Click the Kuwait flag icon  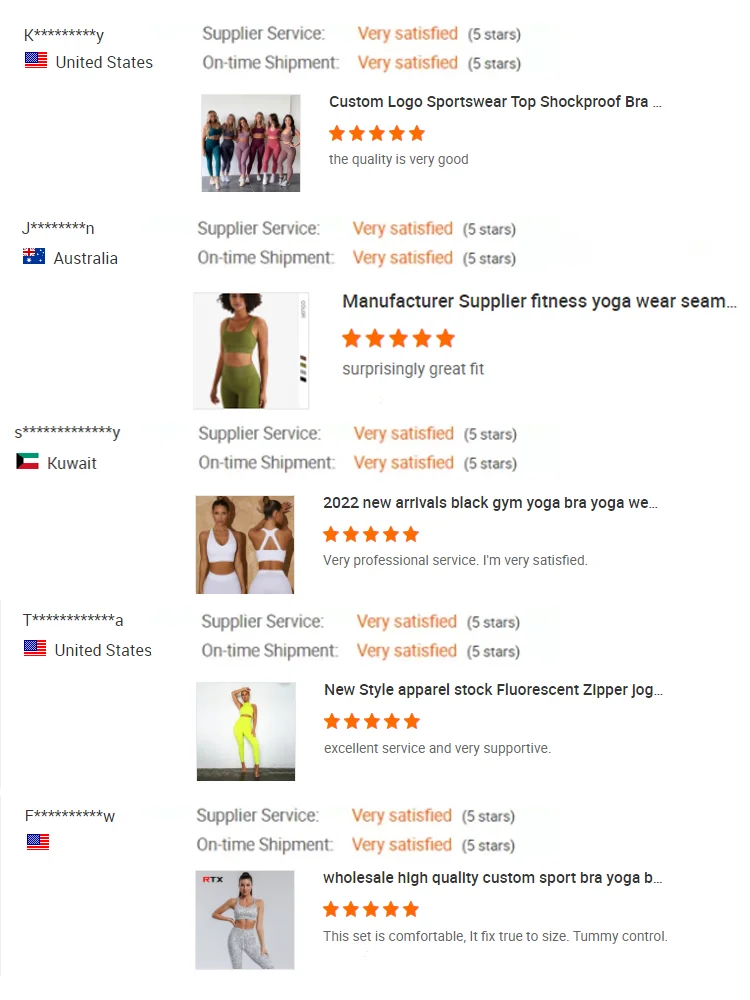point(27,461)
